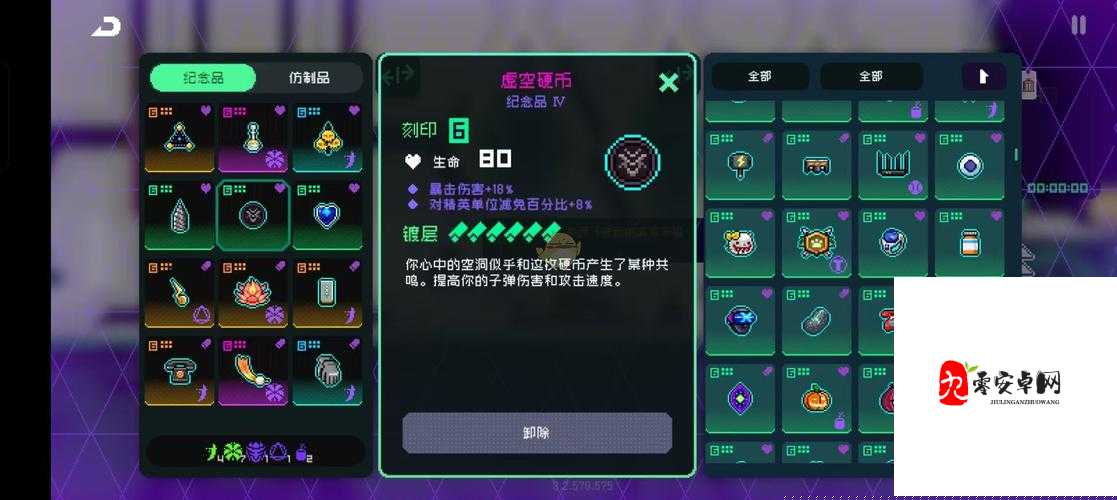Switch to the 仿制品 tab
The width and height of the screenshot is (1117, 500).
point(309,78)
